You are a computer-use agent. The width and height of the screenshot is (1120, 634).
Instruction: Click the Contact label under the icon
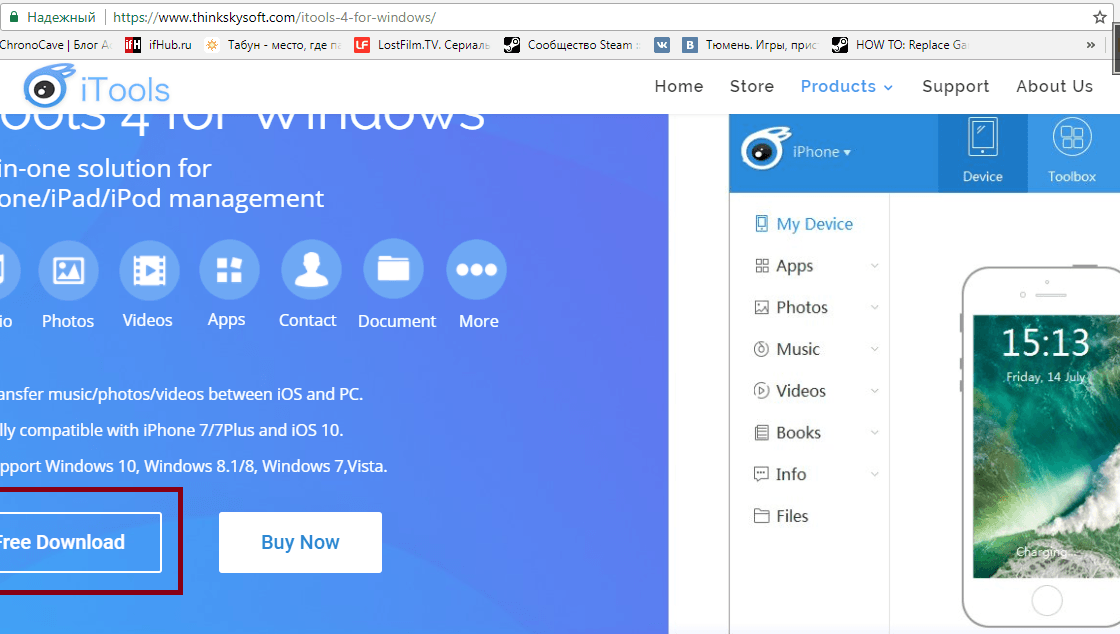307,321
